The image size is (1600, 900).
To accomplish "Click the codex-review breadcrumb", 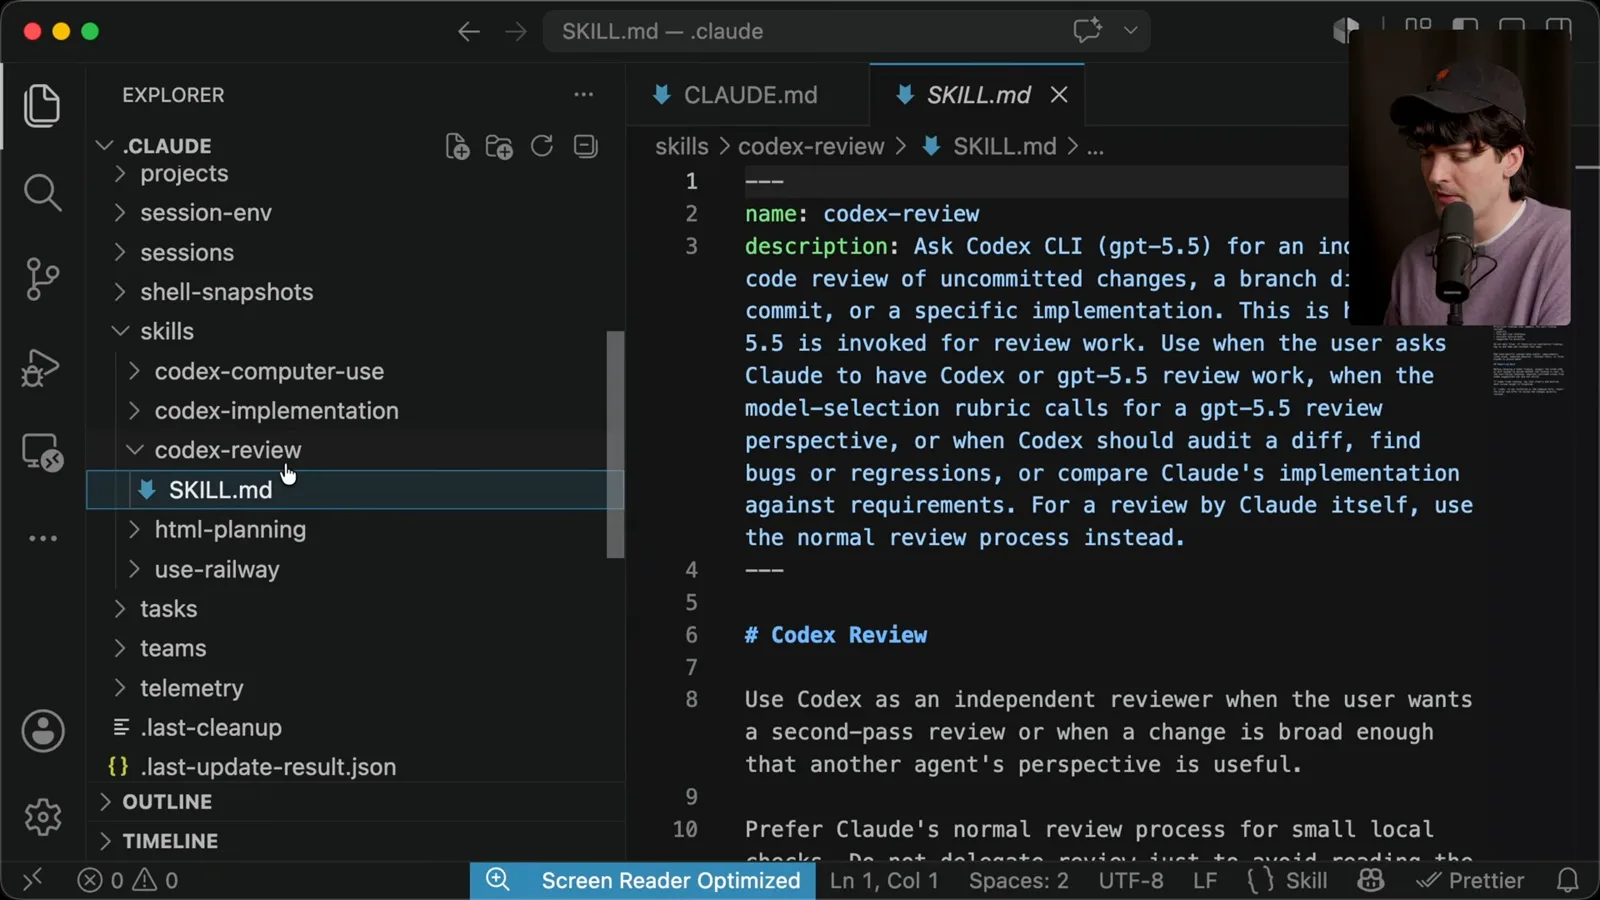I will click(811, 147).
